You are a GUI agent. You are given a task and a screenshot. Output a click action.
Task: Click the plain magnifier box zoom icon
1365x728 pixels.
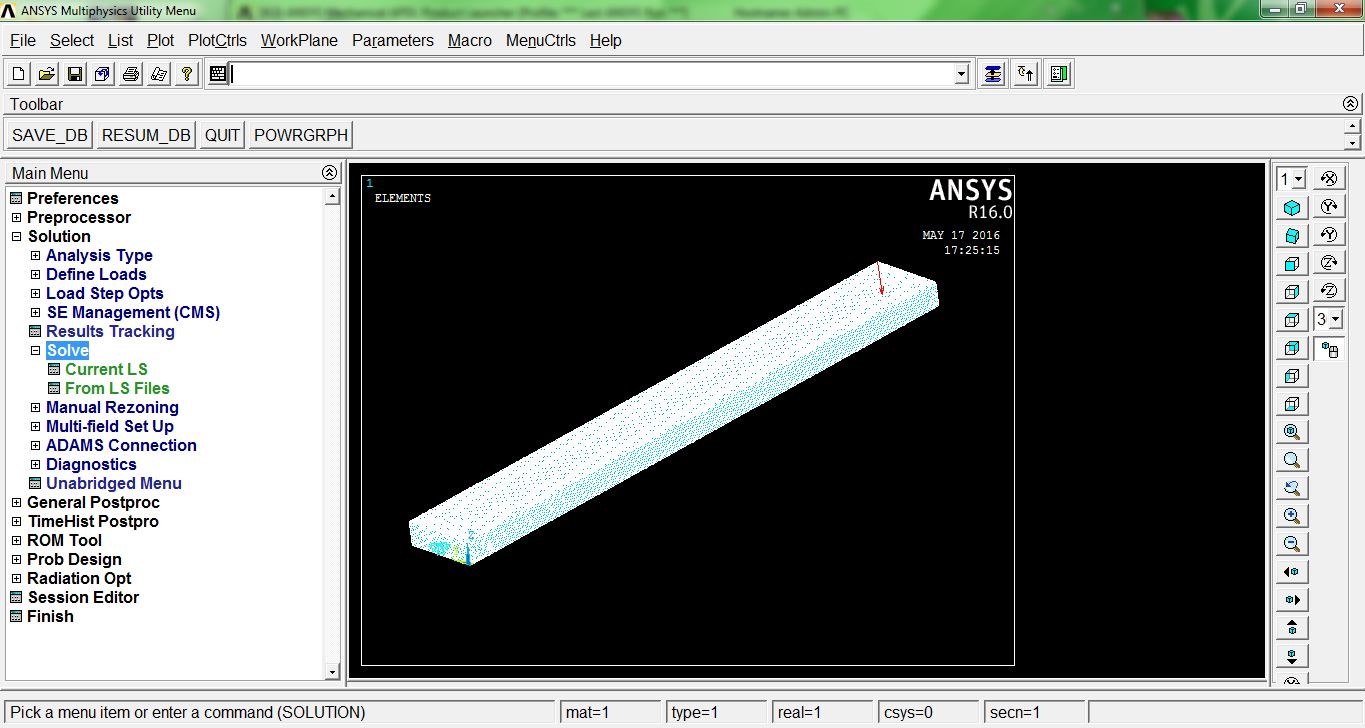click(x=1292, y=460)
